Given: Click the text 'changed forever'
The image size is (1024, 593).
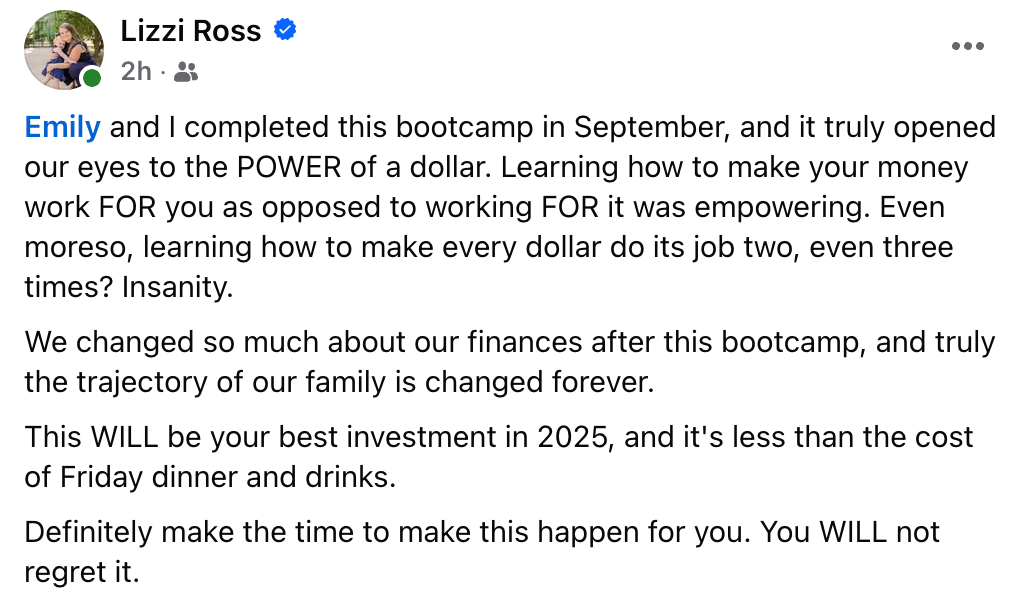Looking at the screenshot, I should pos(539,382).
